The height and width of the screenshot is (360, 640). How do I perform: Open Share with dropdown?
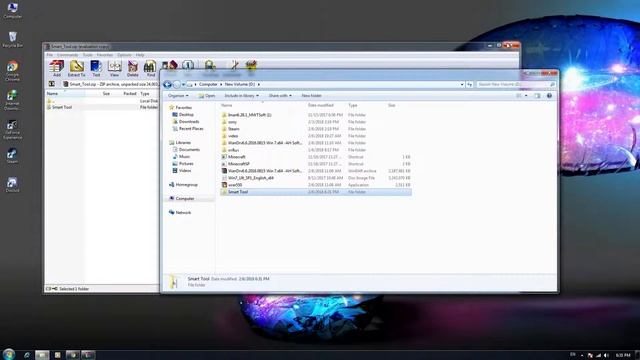click(280, 96)
